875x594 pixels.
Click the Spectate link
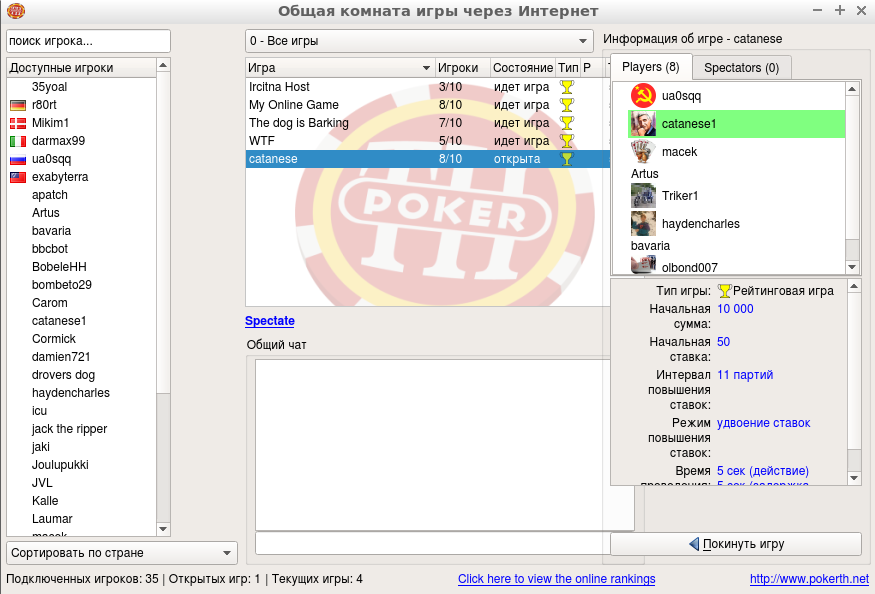(x=270, y=321)
